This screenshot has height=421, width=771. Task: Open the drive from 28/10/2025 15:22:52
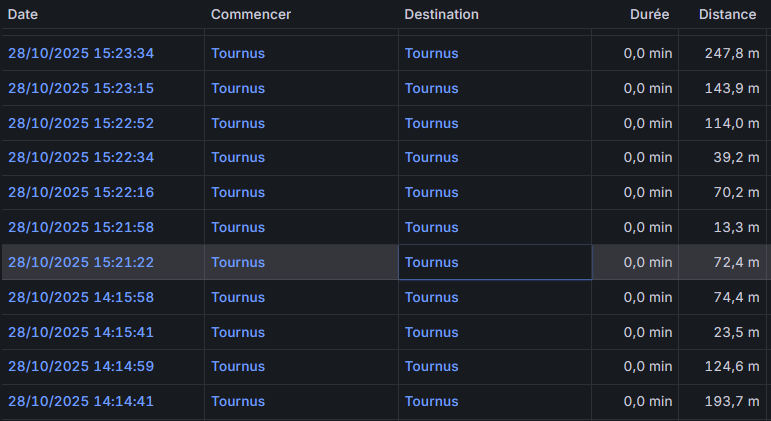[x=81, y=123]
